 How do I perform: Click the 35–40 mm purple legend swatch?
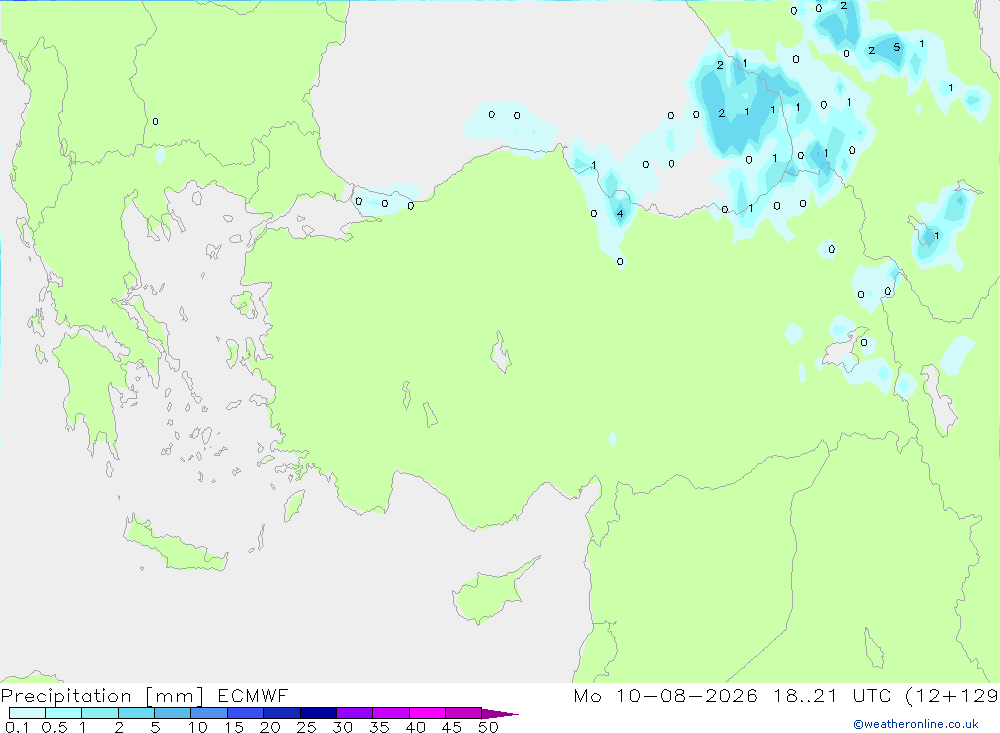[391, 713]
